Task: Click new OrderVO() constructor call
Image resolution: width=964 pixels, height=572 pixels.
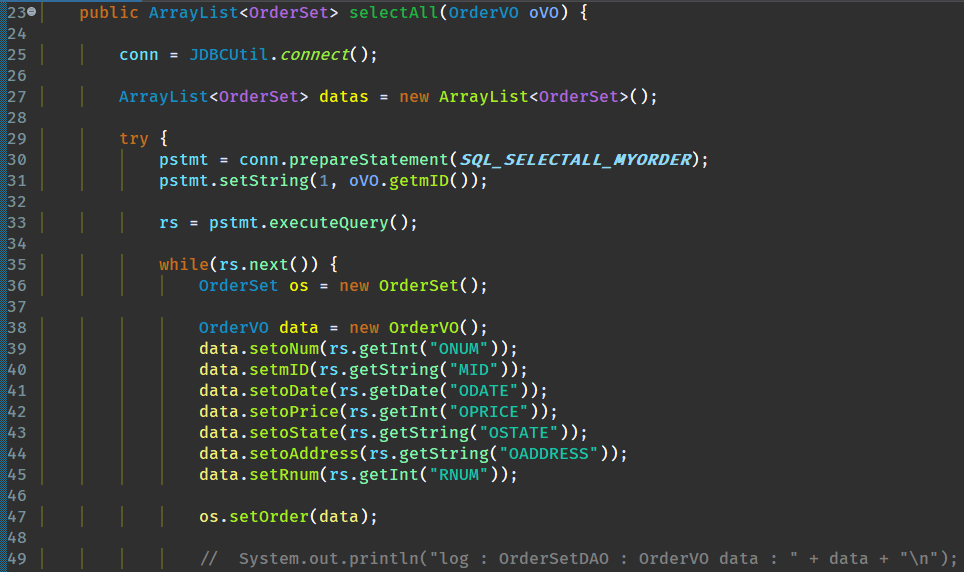Action: [x=413, y=328]
